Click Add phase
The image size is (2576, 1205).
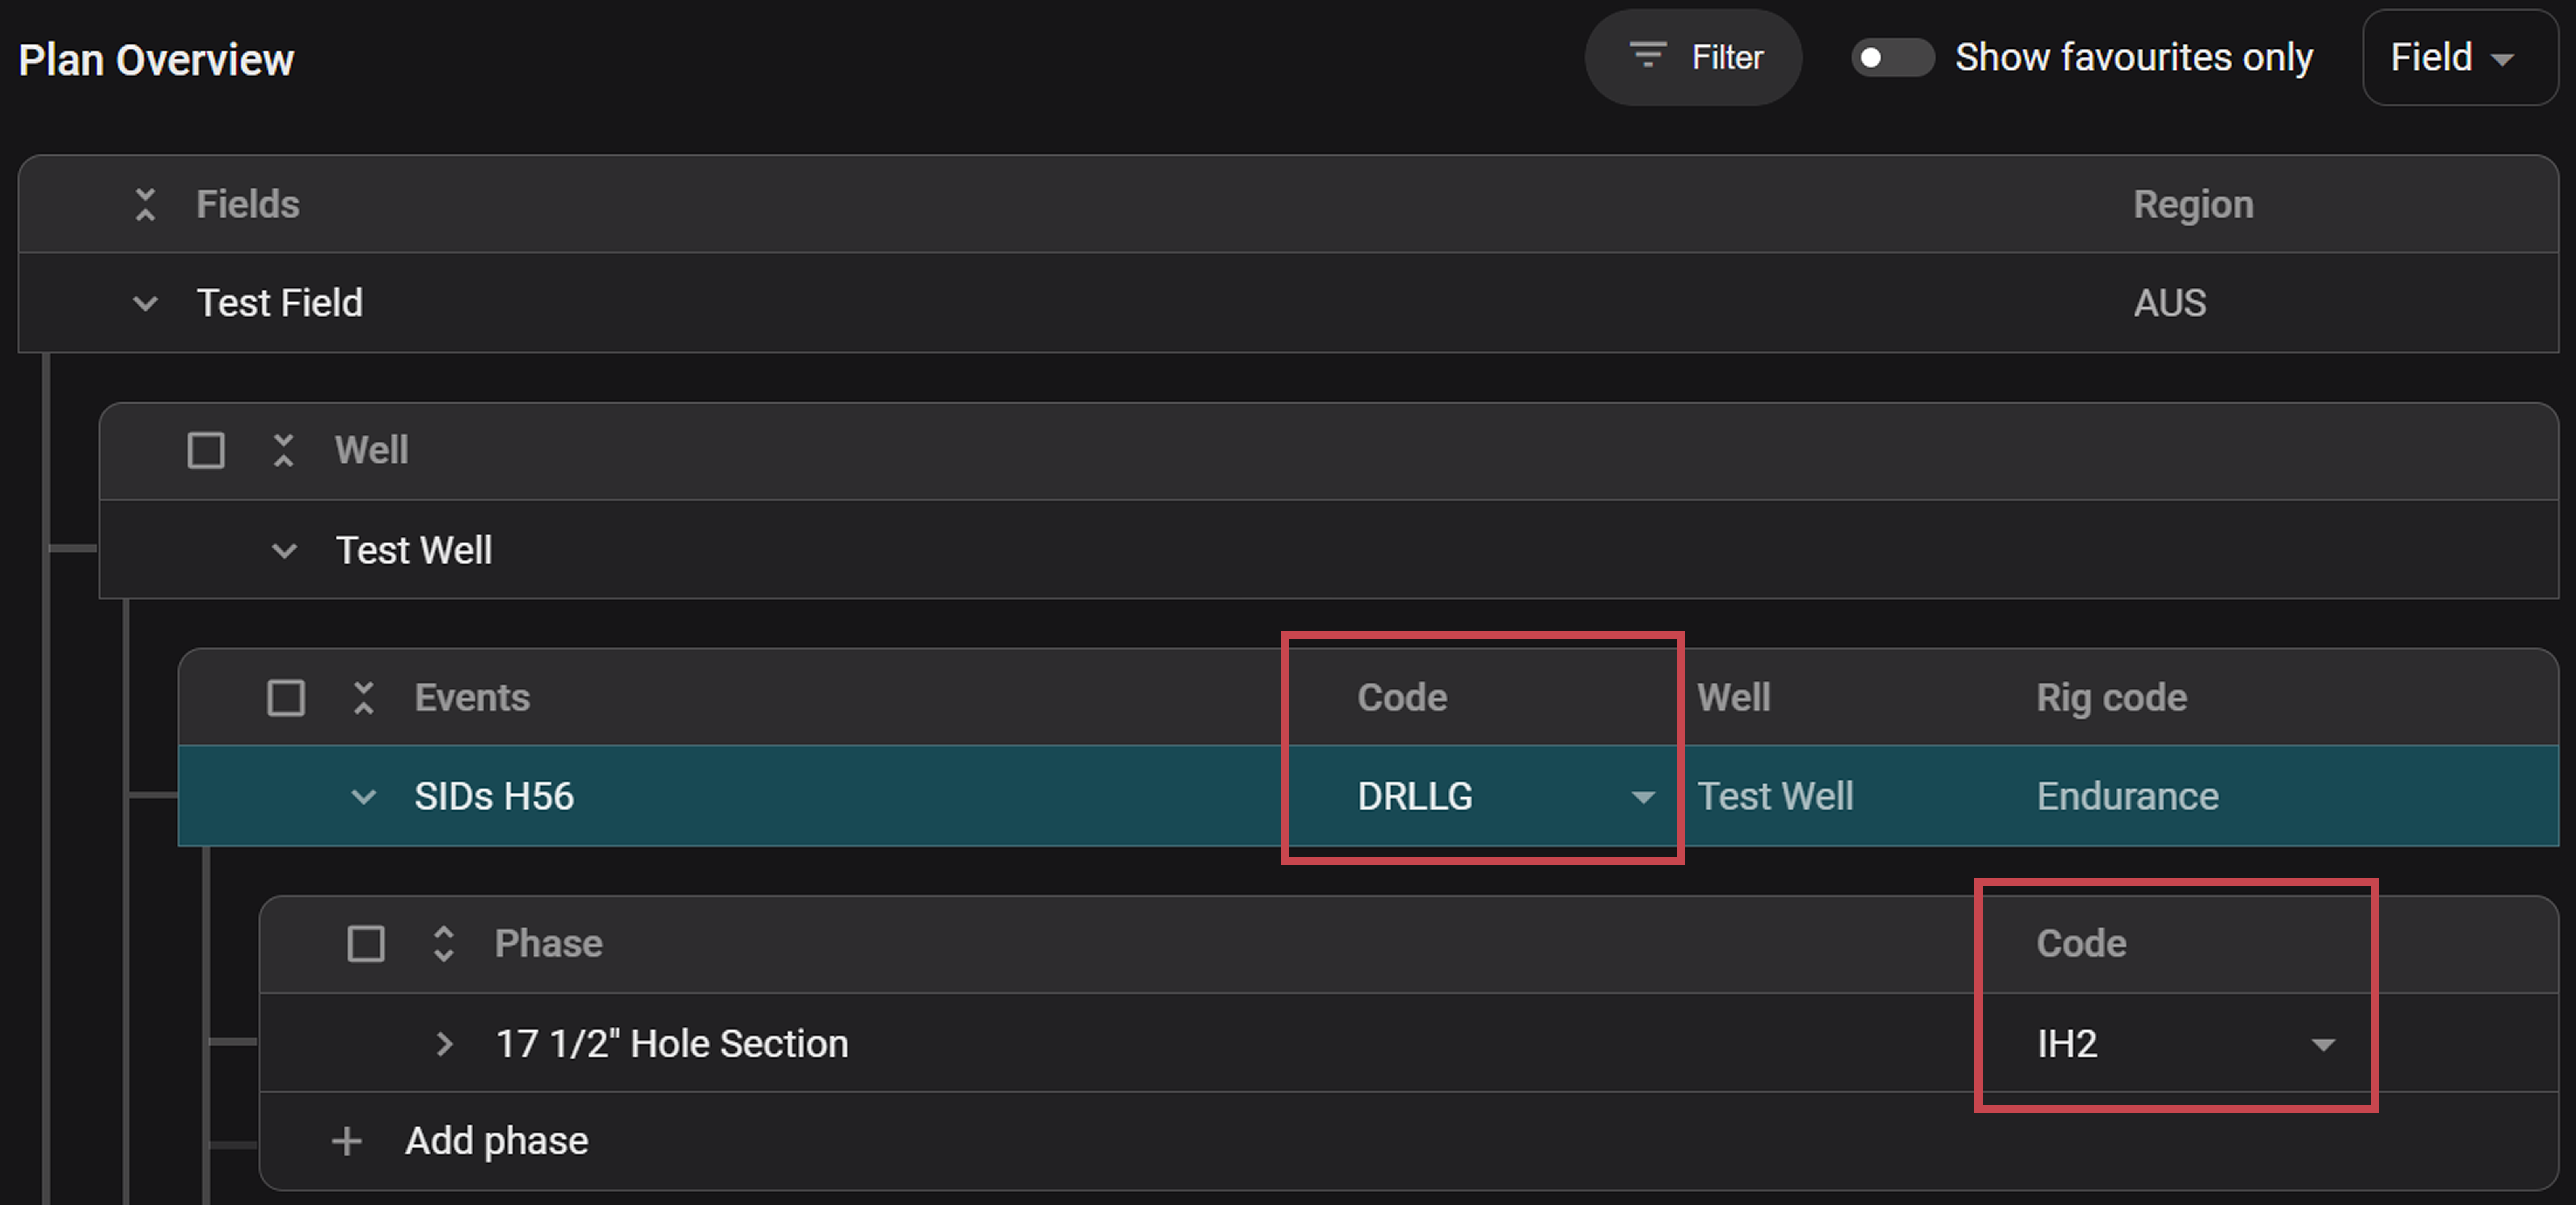pyautogui.click(x=496, y=1141)
